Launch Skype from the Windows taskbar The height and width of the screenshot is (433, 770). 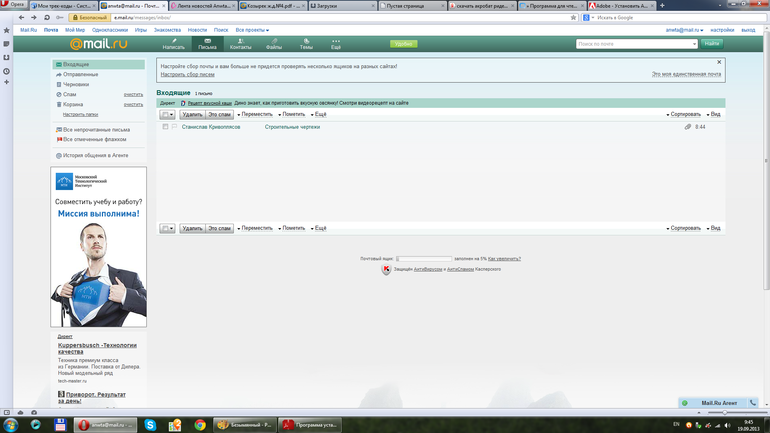[x=150, y=425]
